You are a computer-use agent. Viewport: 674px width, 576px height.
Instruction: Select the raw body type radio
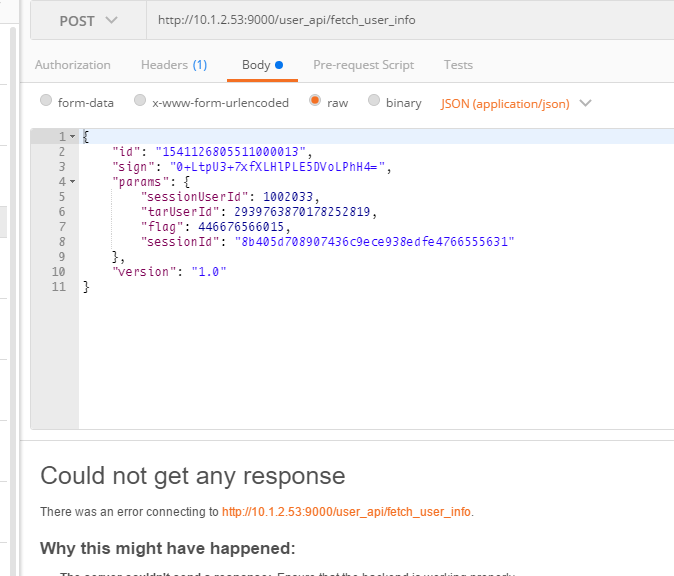click(315, 101)
